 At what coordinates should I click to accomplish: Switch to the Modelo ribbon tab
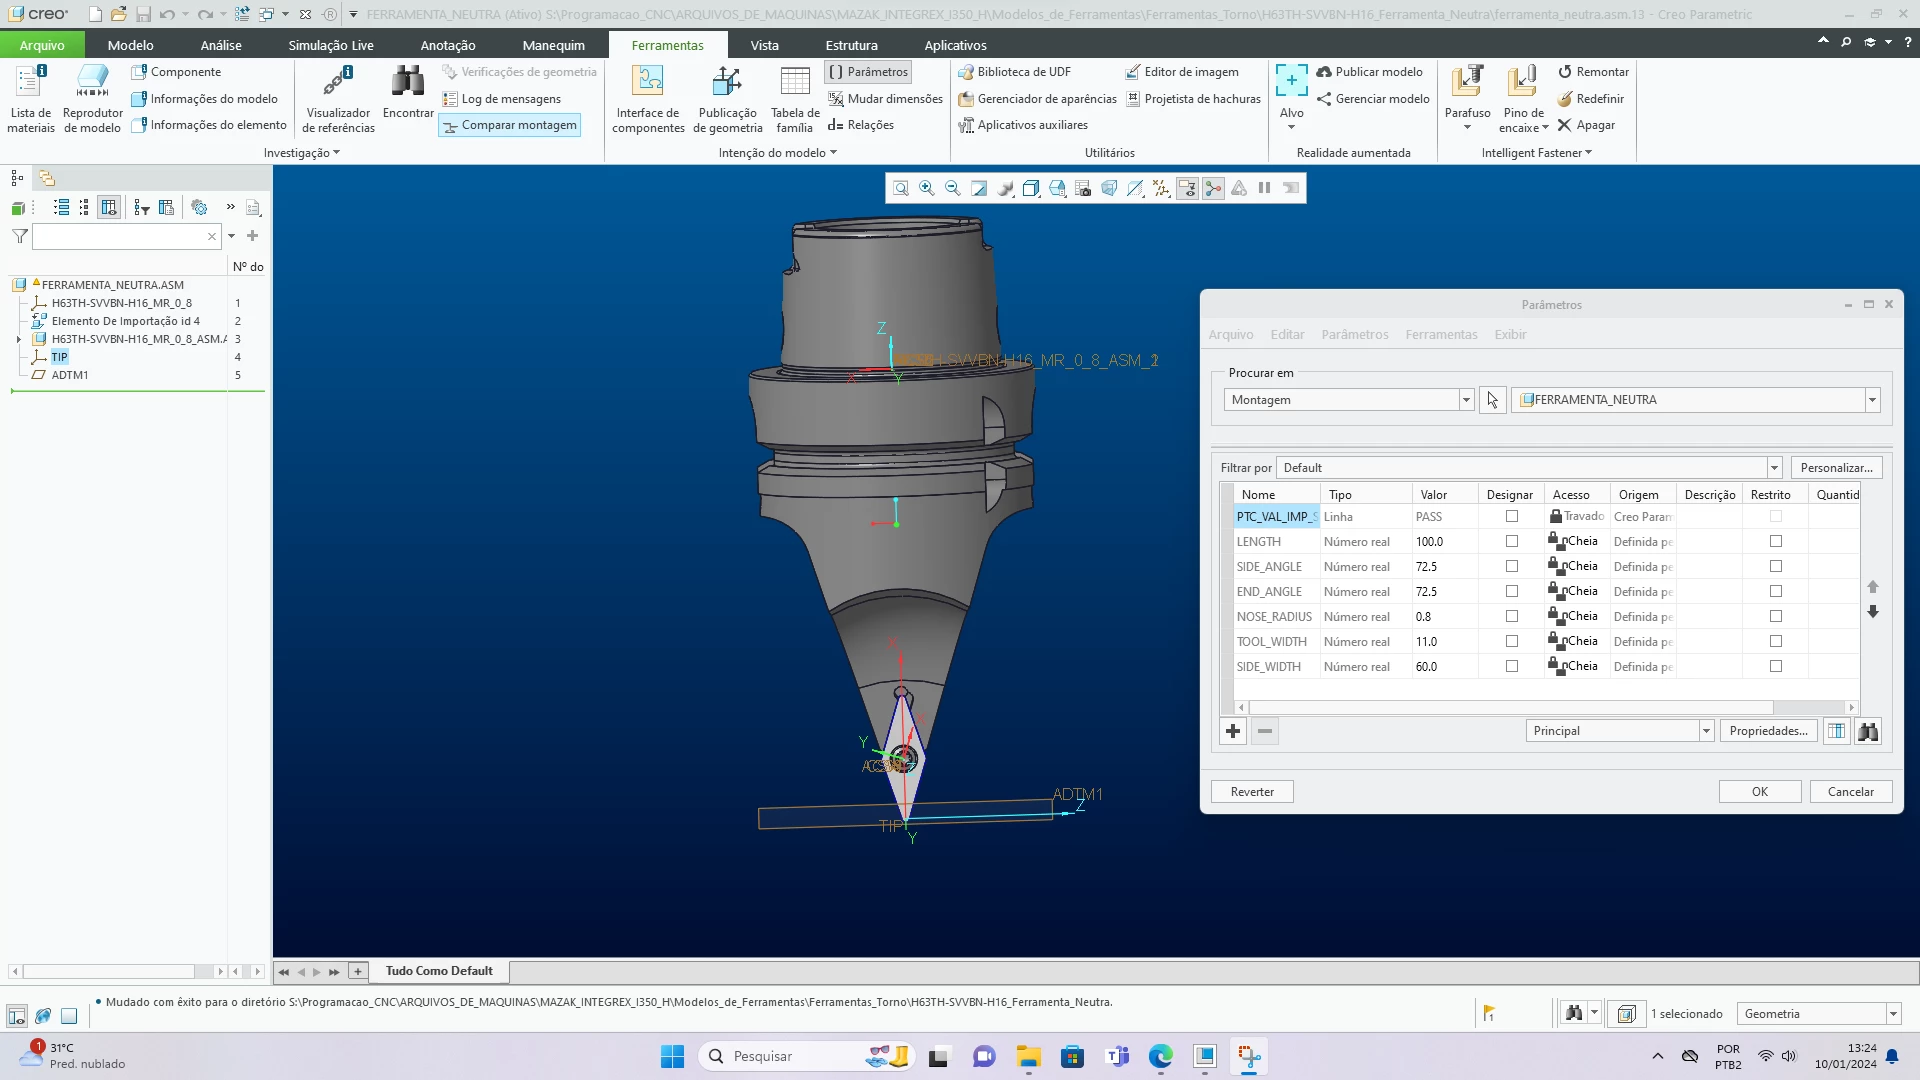pos(130,45)
